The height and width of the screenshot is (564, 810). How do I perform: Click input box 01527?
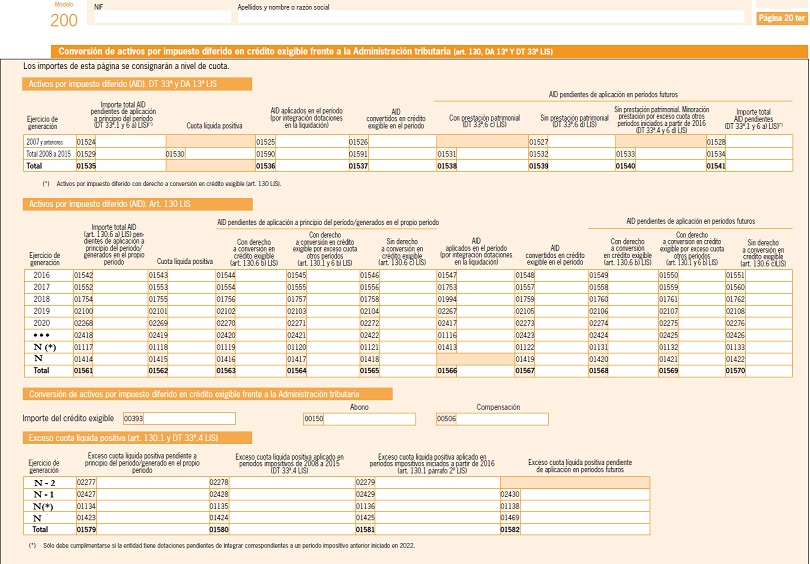pos(582,142)
